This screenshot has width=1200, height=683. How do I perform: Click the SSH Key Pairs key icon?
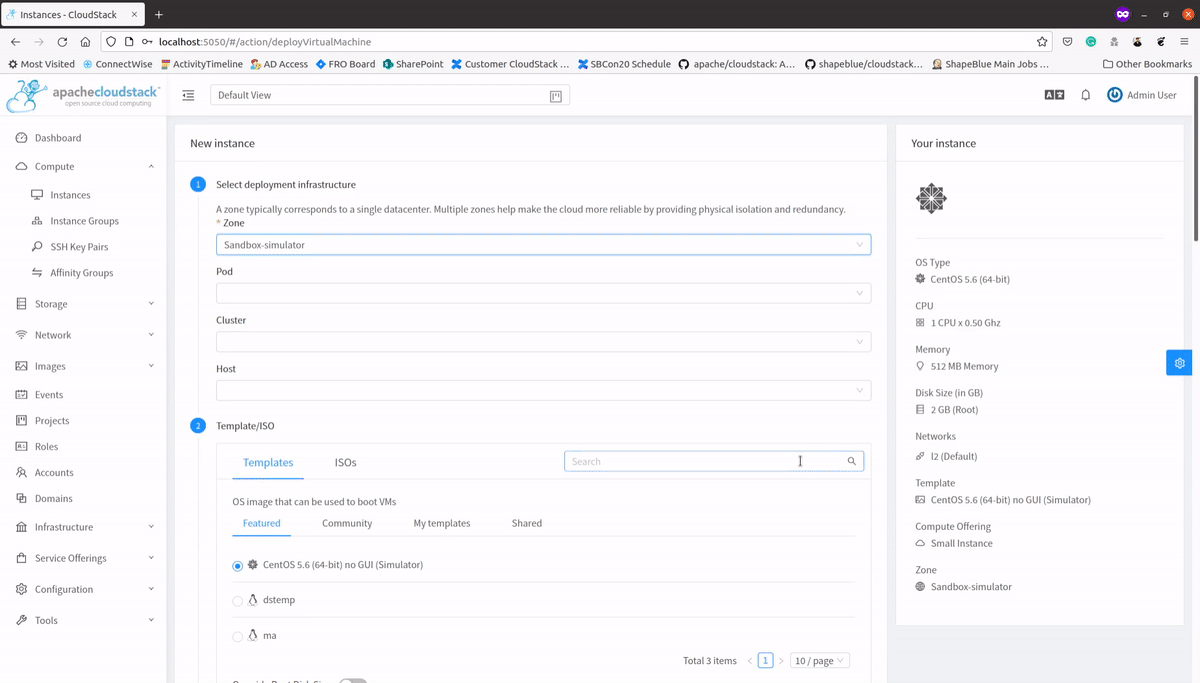pyautogui.click(x=37, y=247)
